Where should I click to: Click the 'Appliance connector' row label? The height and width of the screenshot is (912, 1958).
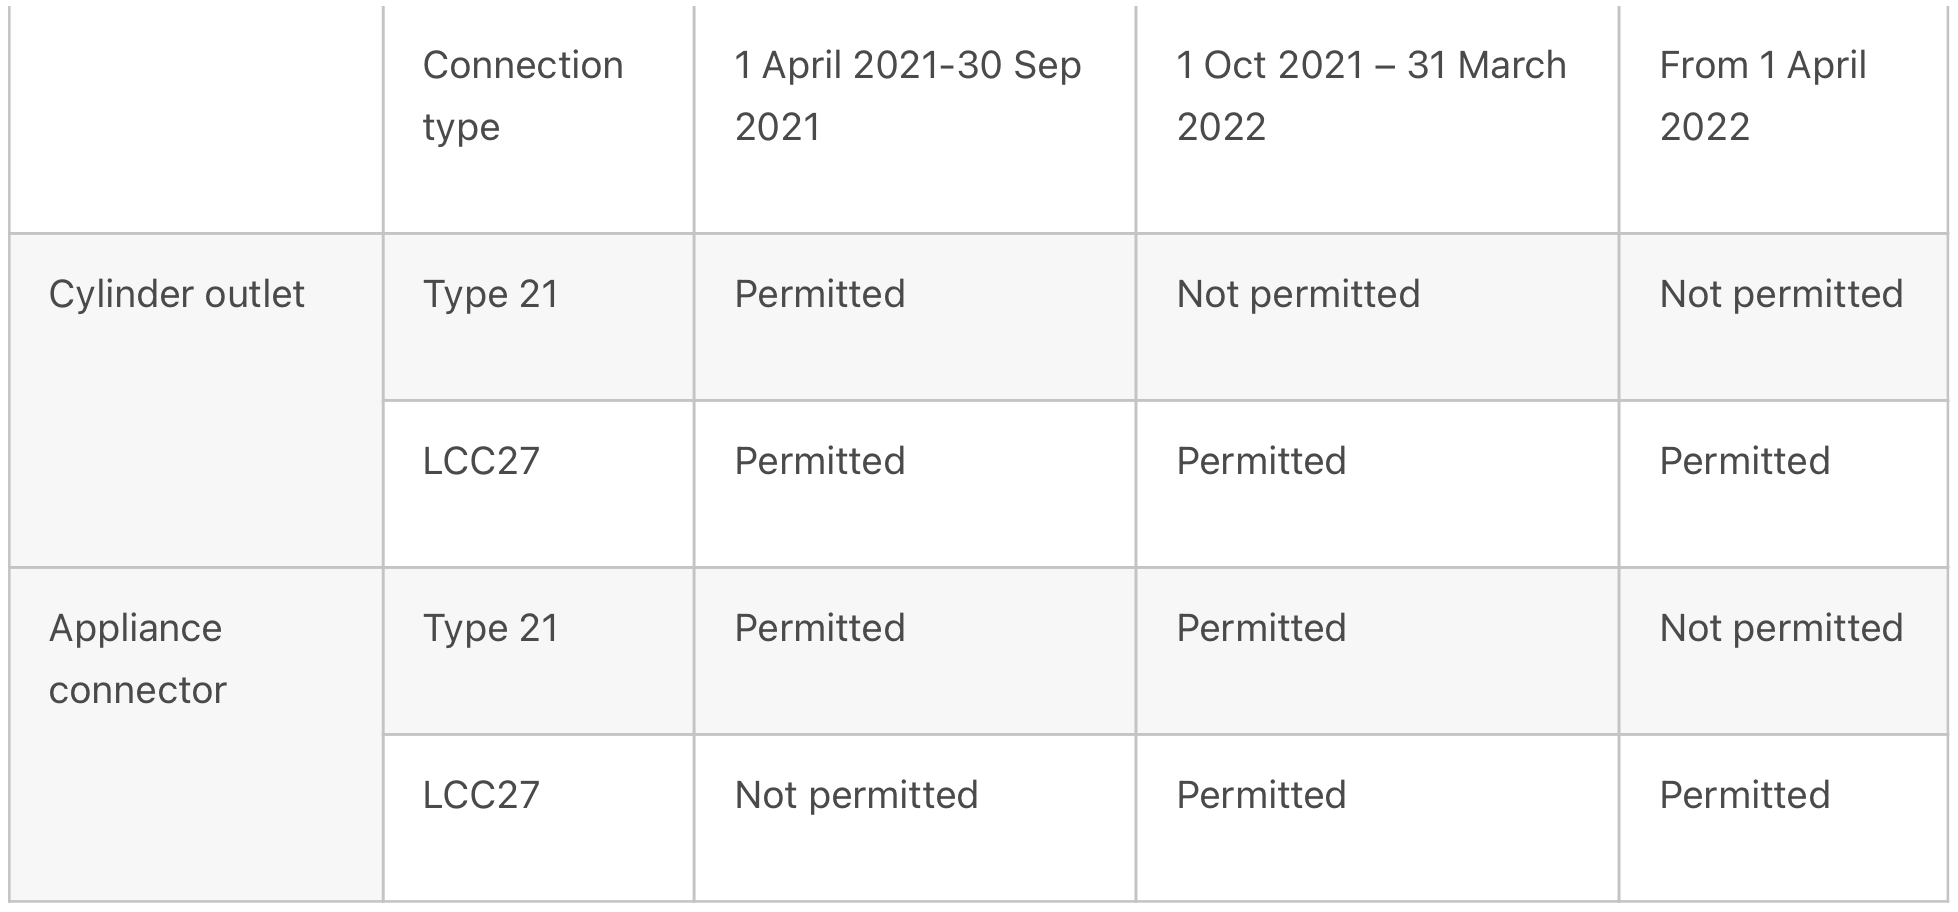click(x=138, y=659)
